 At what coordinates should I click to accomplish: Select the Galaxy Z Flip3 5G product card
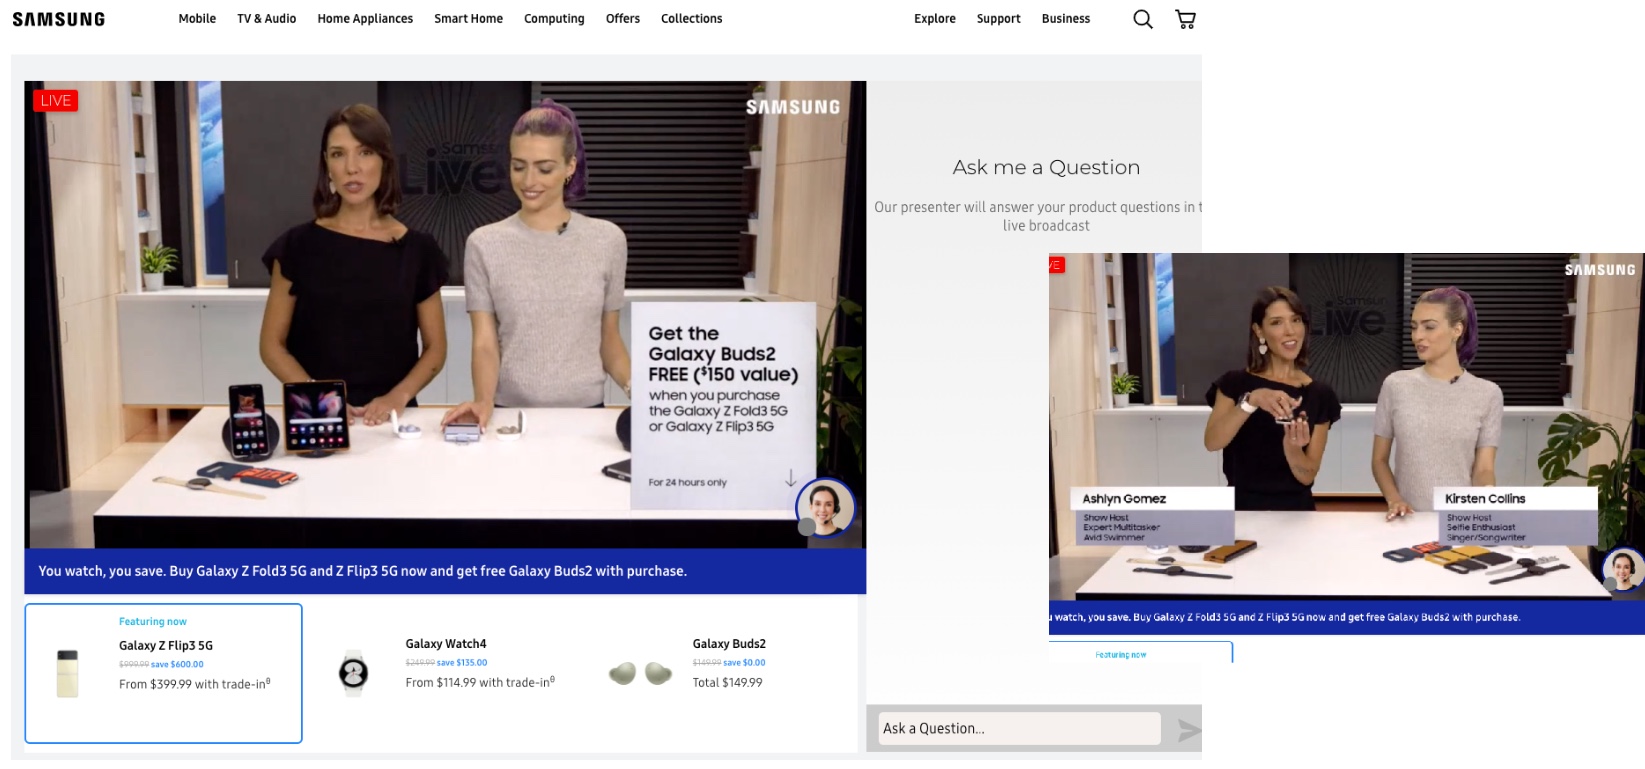point(163,673)
